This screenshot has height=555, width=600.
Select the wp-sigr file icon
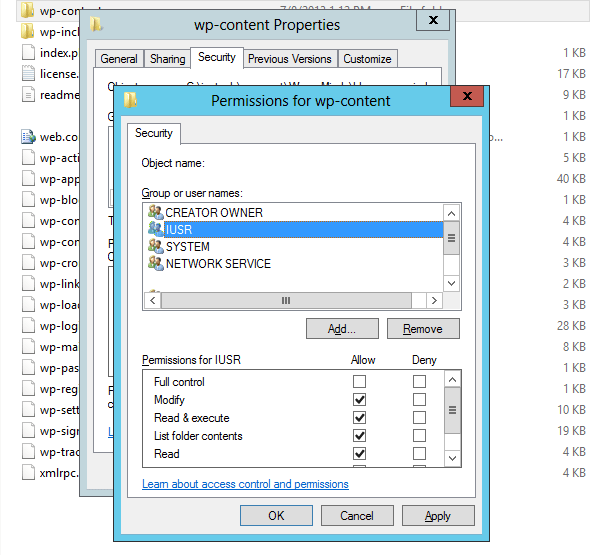(28, 431)
